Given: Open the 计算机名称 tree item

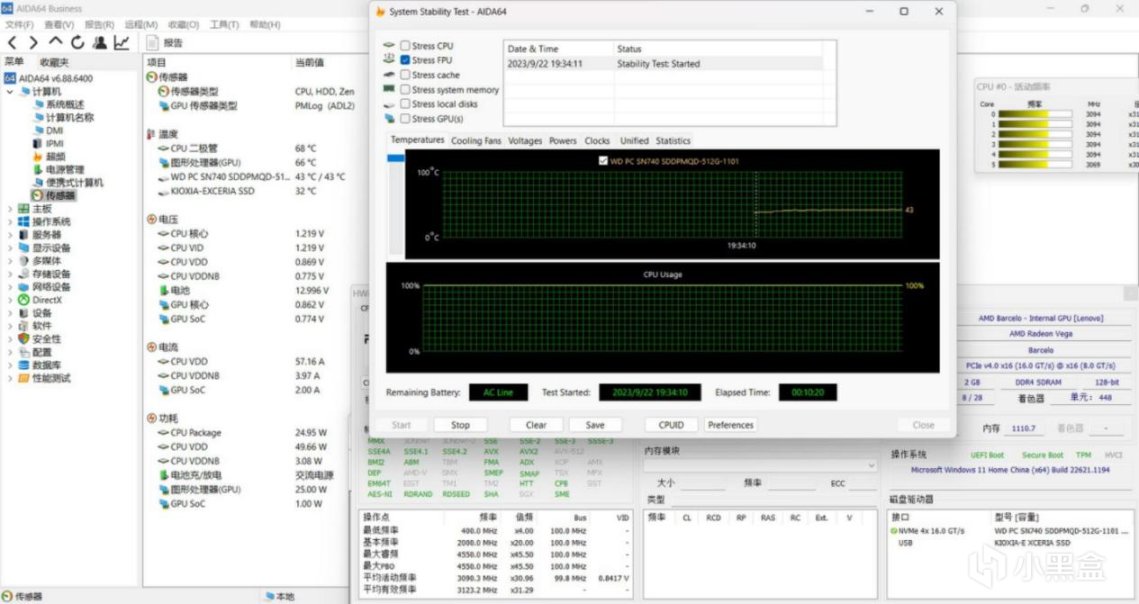Looking at the screenshot, I should coord(63,118).
